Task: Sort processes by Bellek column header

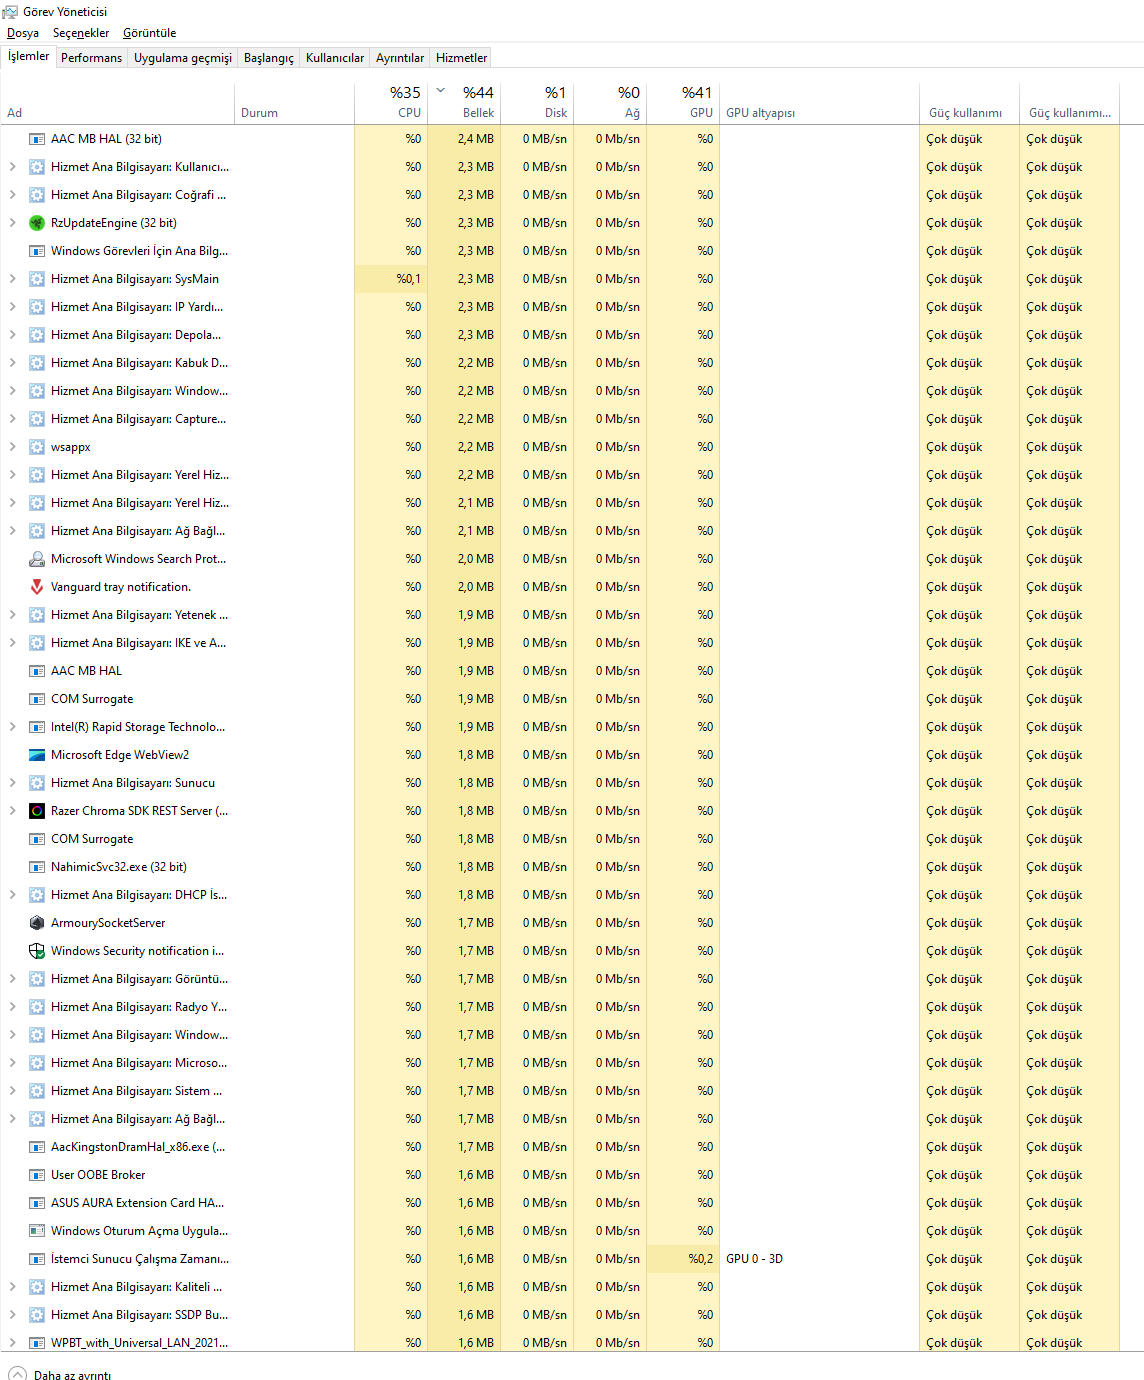Action: [464, 102]
